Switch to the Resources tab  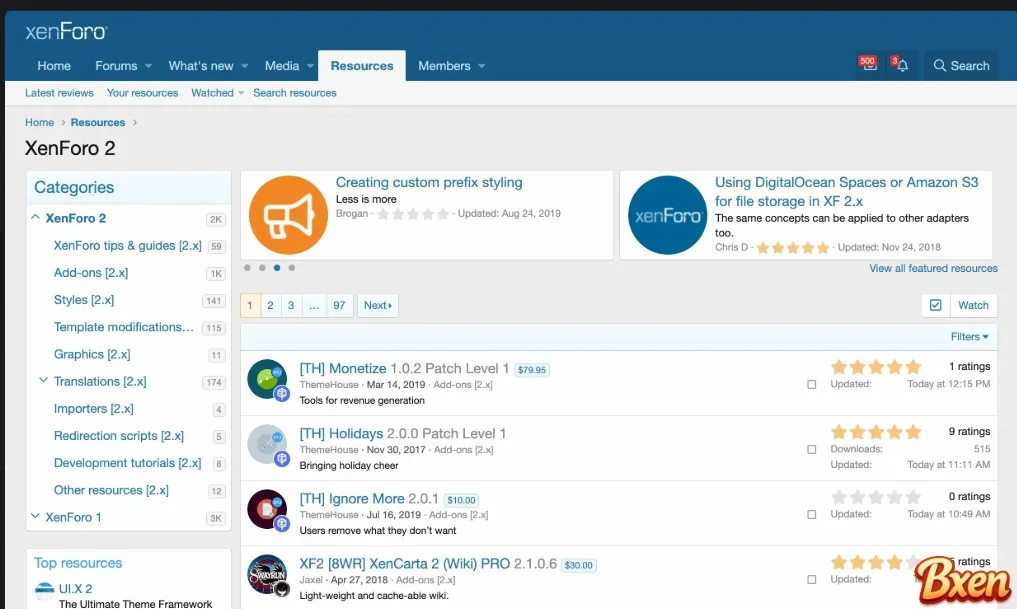pyautogui.click(x=361, y=65)
